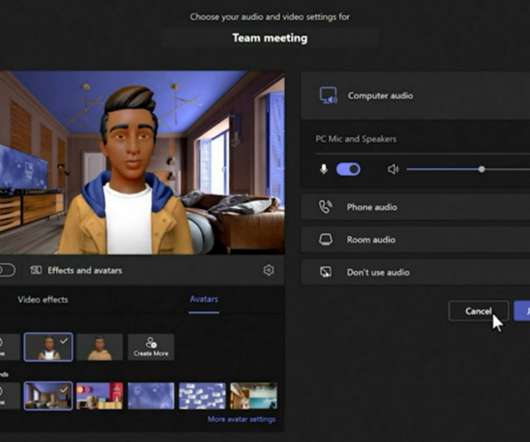530x442 pixels.
Task: Click the Effects and avatars icon
Action: tap(36, 270)
